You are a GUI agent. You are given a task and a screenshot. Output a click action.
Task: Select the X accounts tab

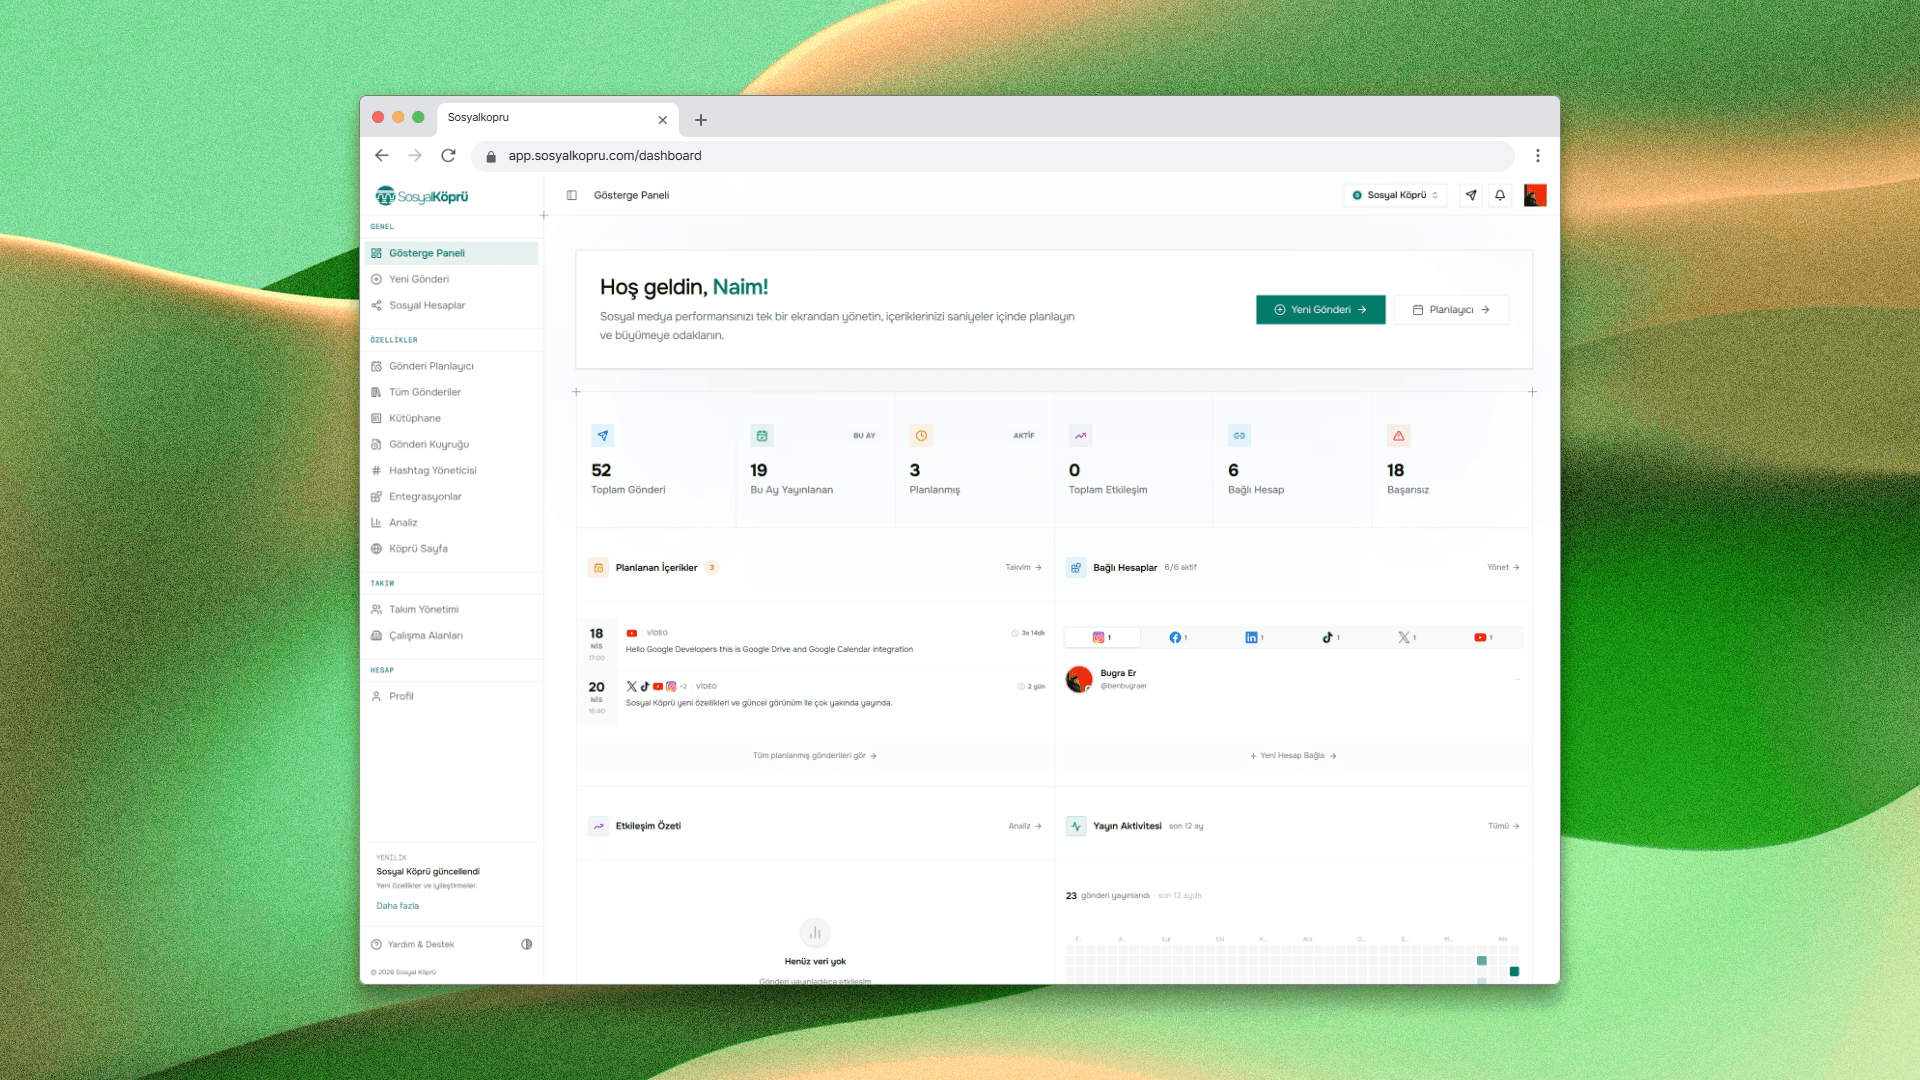(x=1407, y=637)
